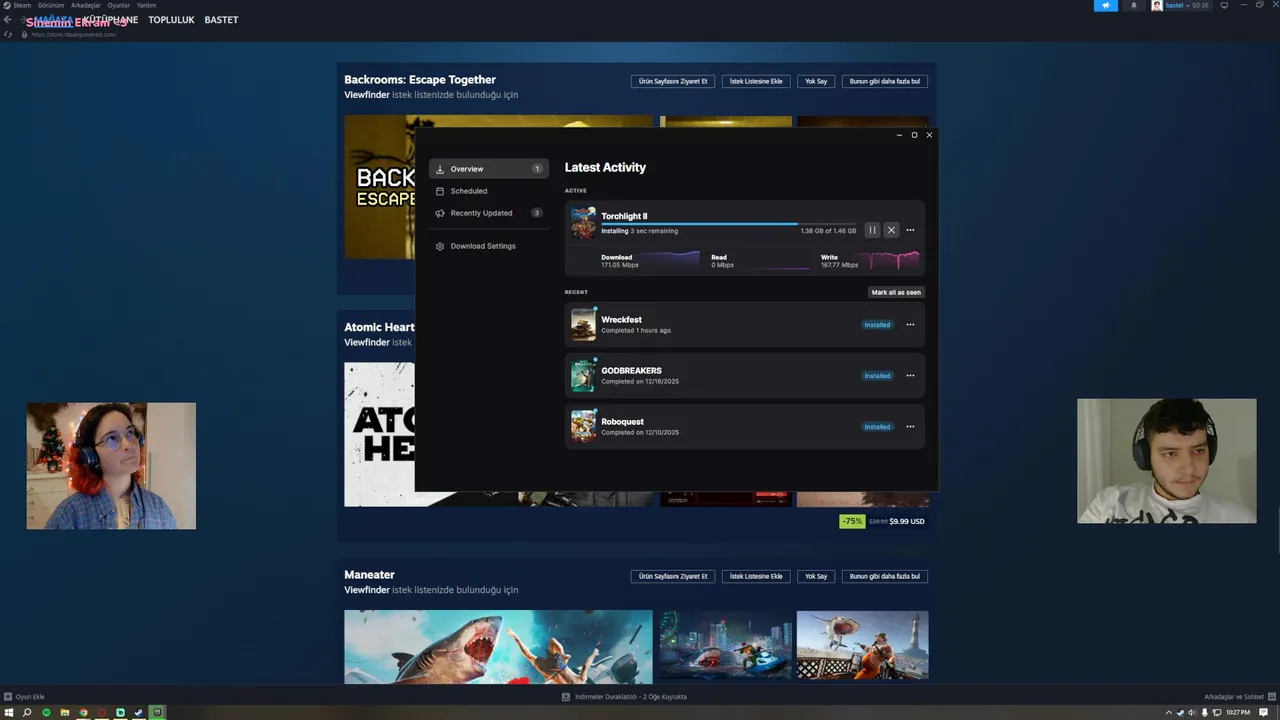The height and width of the screenshot is (720, 1280).
Task: Click the Latest Activity heading
Action: [605, 167]
